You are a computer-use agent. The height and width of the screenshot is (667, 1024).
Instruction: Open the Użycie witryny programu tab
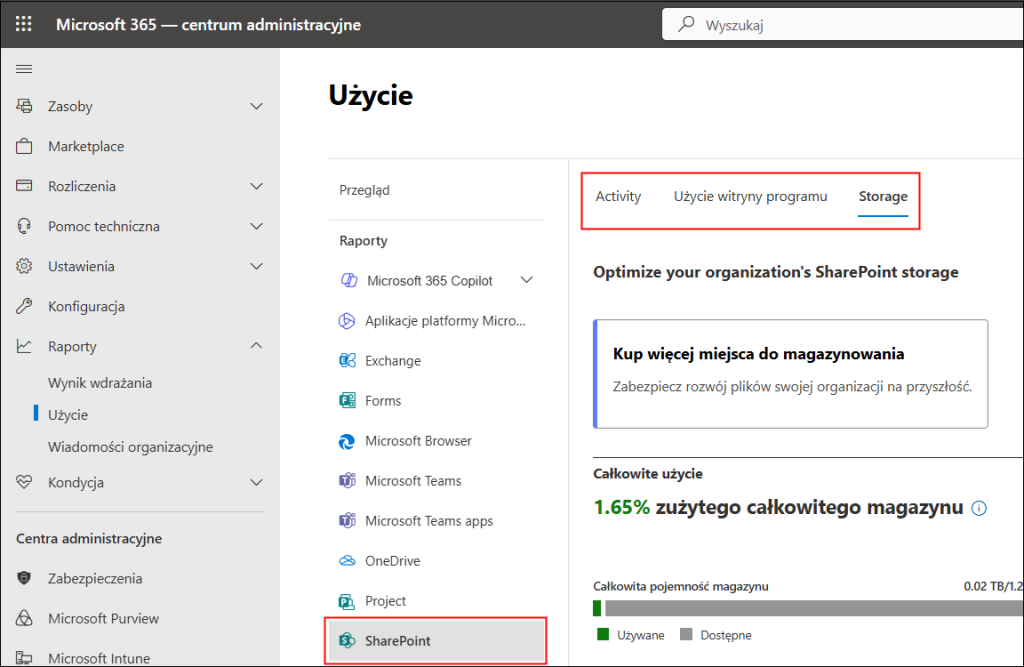(x=751, y=196)
